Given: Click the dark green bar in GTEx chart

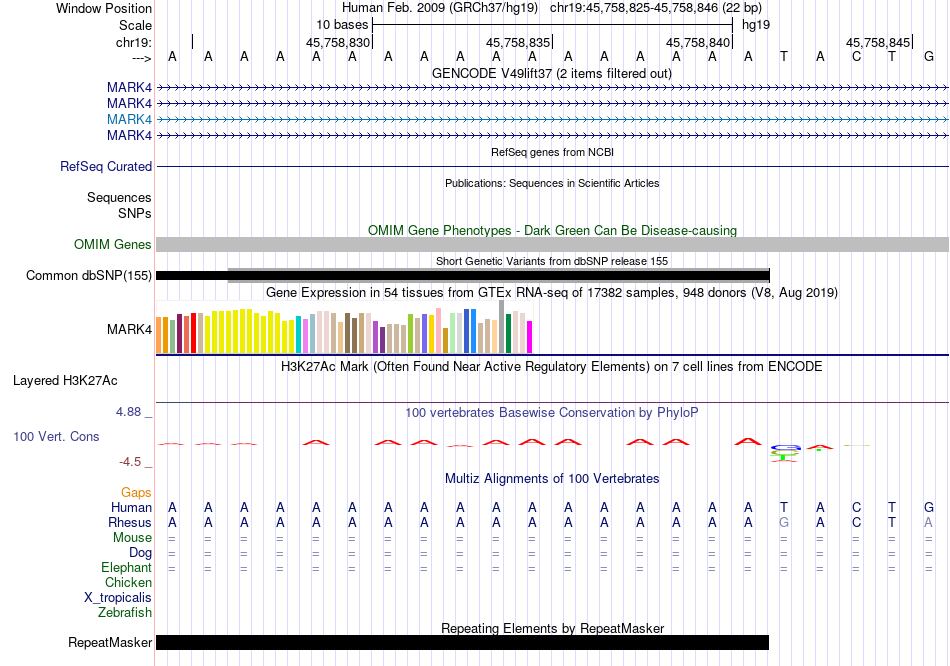Looking at the screenshot, I should click(508, 333).
